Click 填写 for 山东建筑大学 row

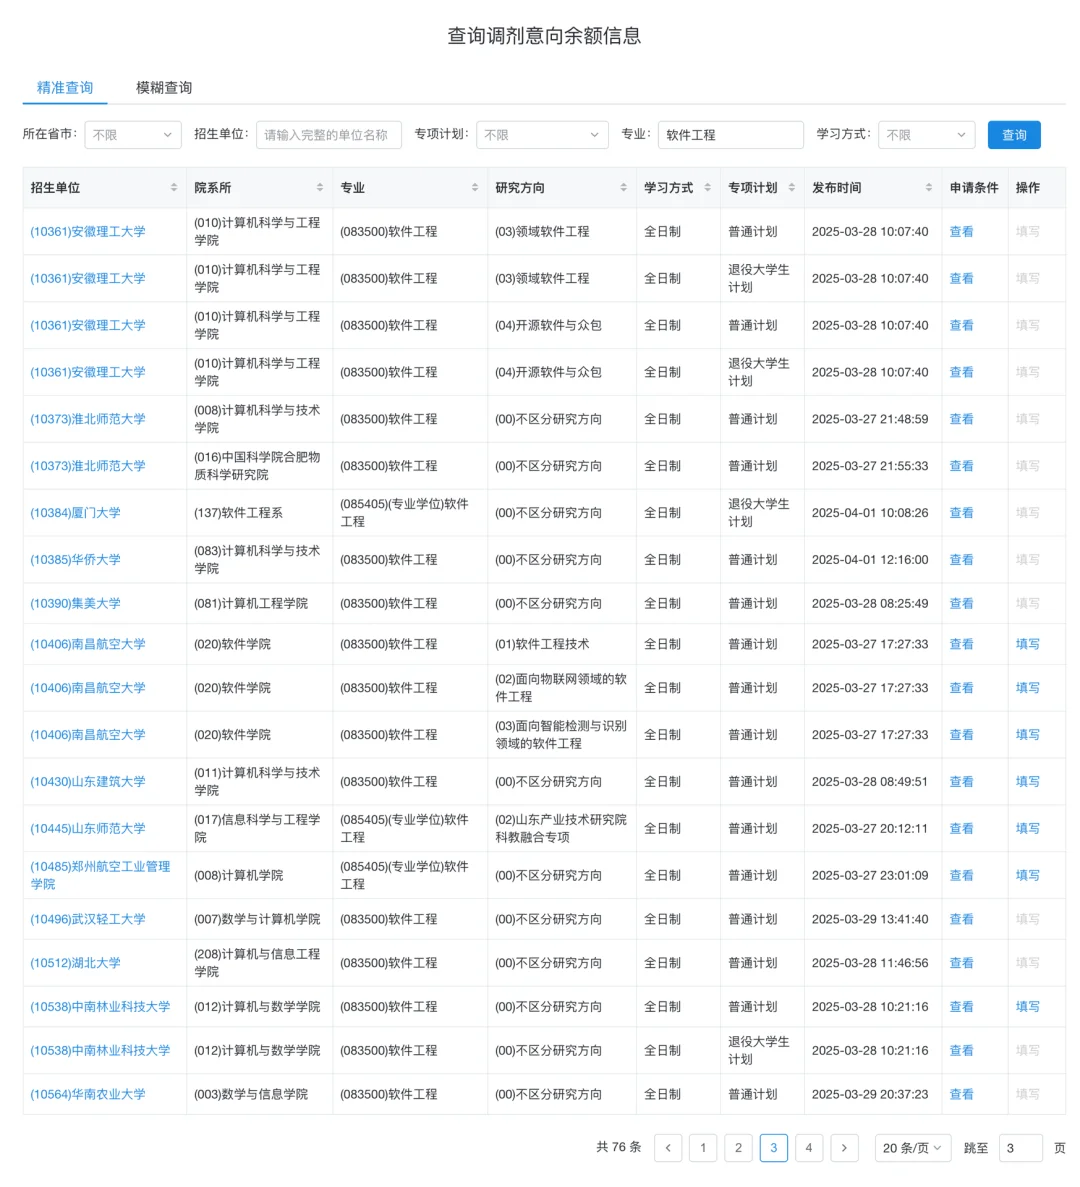pyautogui.click(x=1027, y=781)
